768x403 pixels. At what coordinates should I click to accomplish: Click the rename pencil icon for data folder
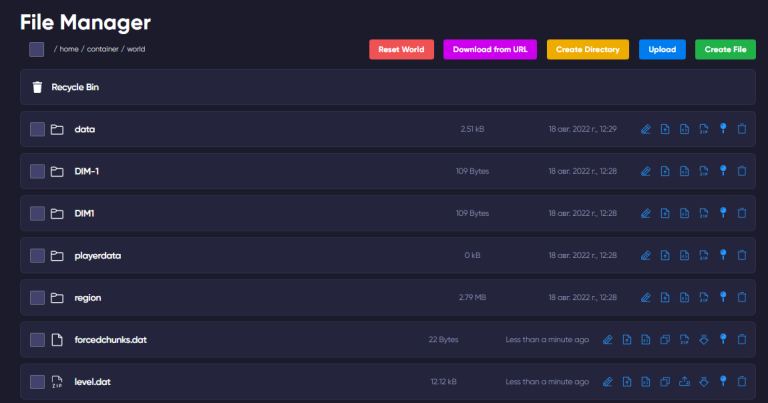646,129
